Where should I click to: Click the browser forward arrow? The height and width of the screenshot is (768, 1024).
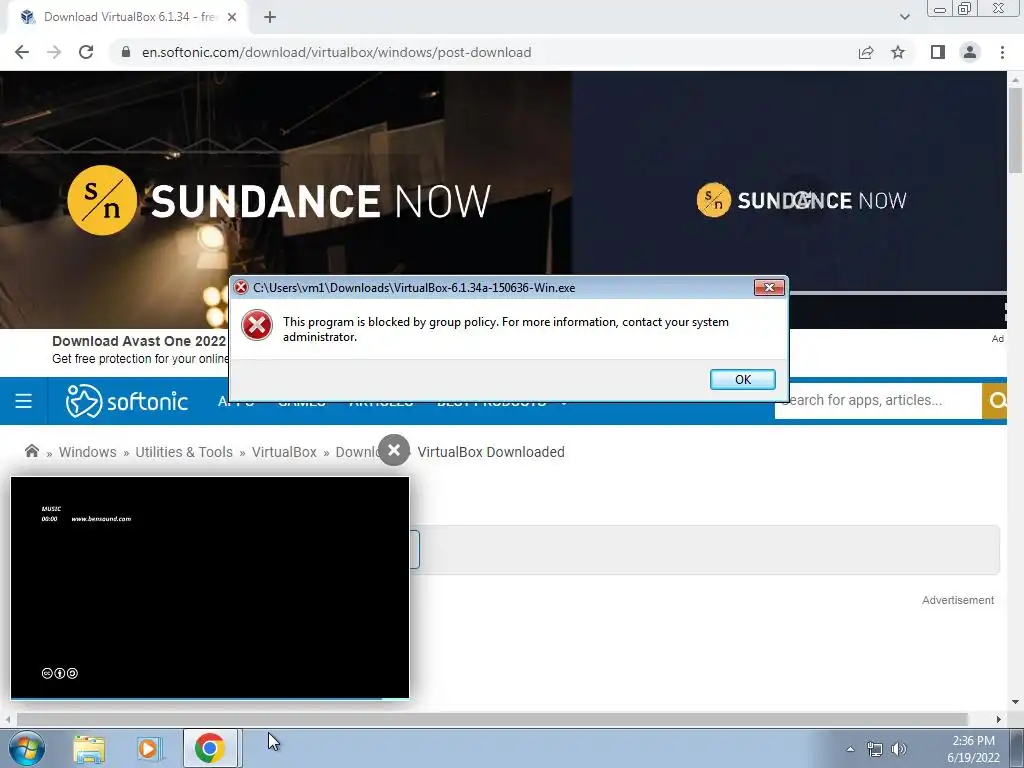[54, 52]
